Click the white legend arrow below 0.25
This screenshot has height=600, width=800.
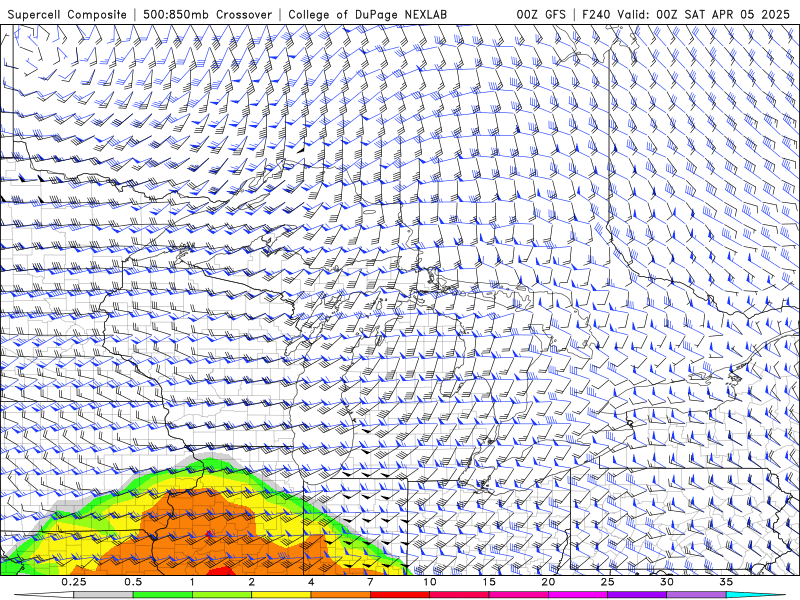(44, 595)
